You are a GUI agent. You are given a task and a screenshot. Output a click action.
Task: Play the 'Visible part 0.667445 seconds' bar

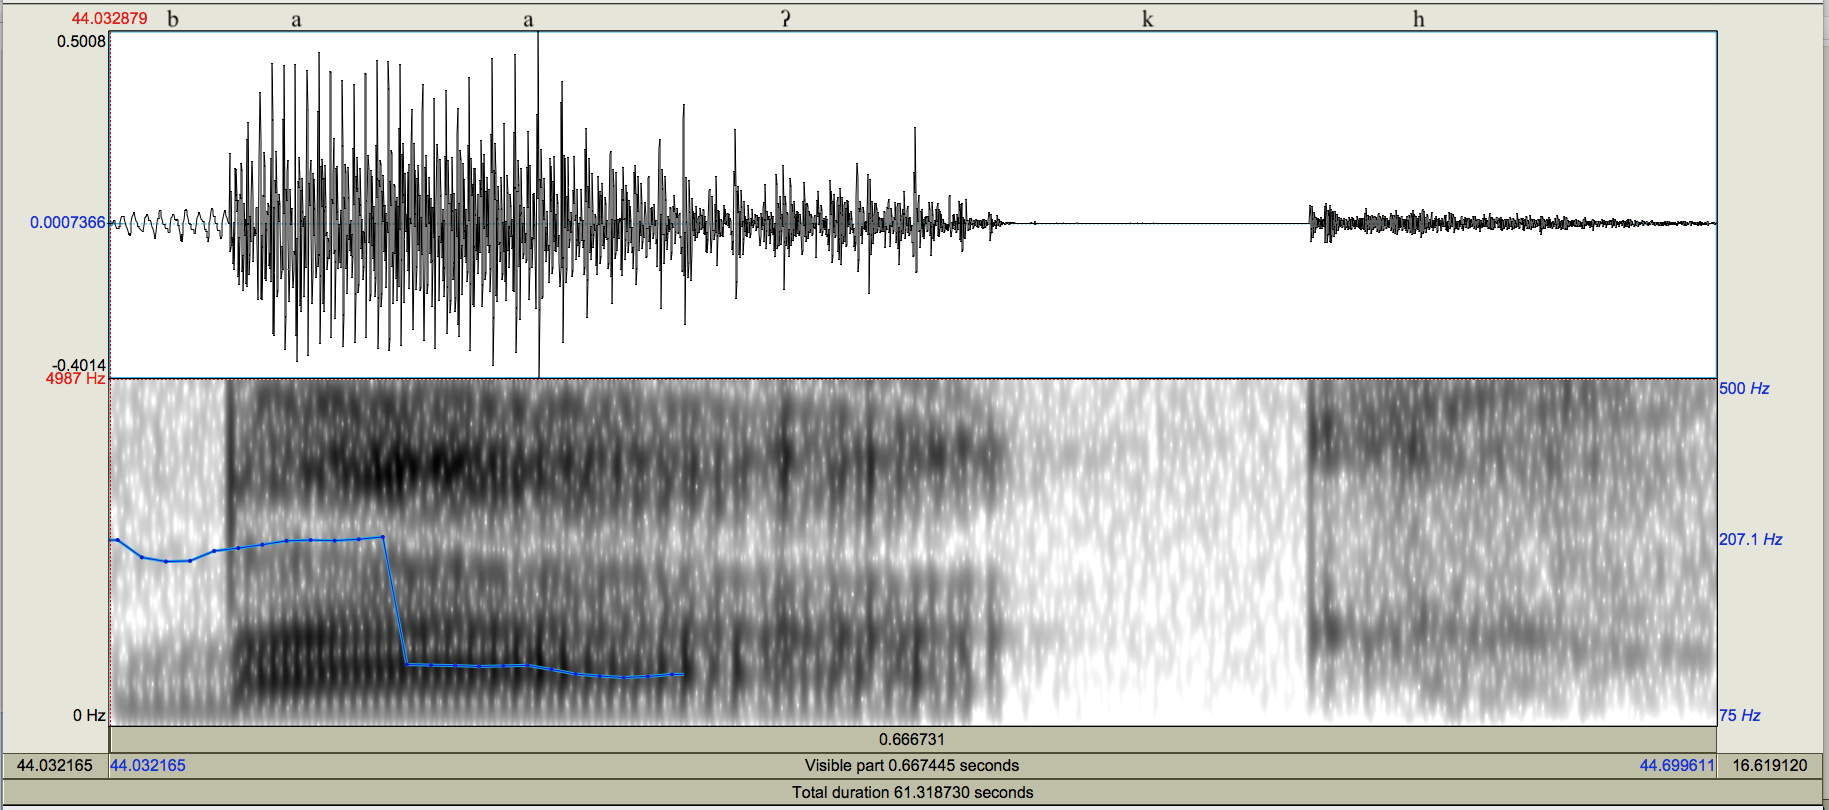912,765
